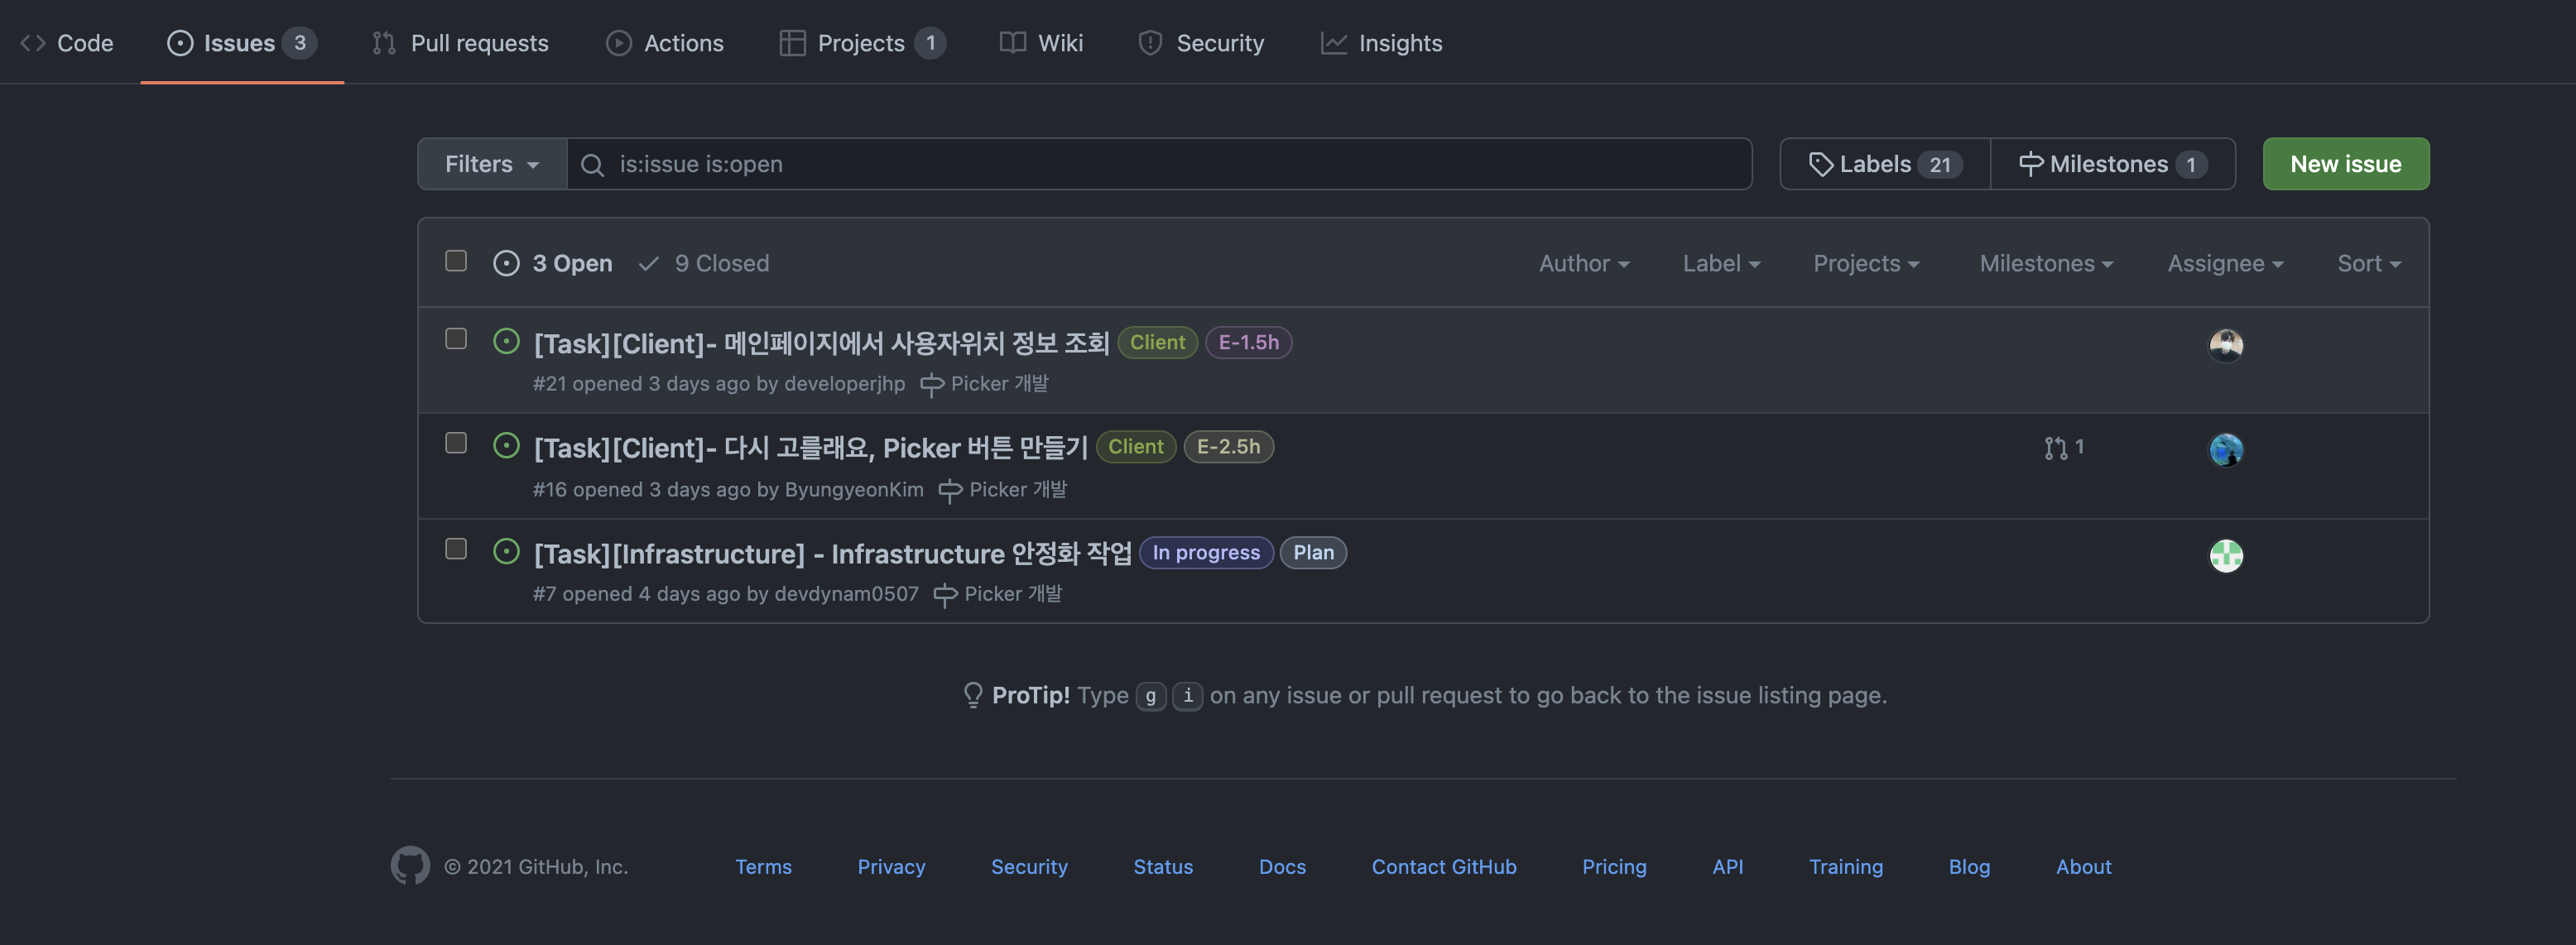Click the milestone signpost icon under issue #7
The width and height of the screenshot is (2576, 945).
pyautogui.click(x=944, y=595)
